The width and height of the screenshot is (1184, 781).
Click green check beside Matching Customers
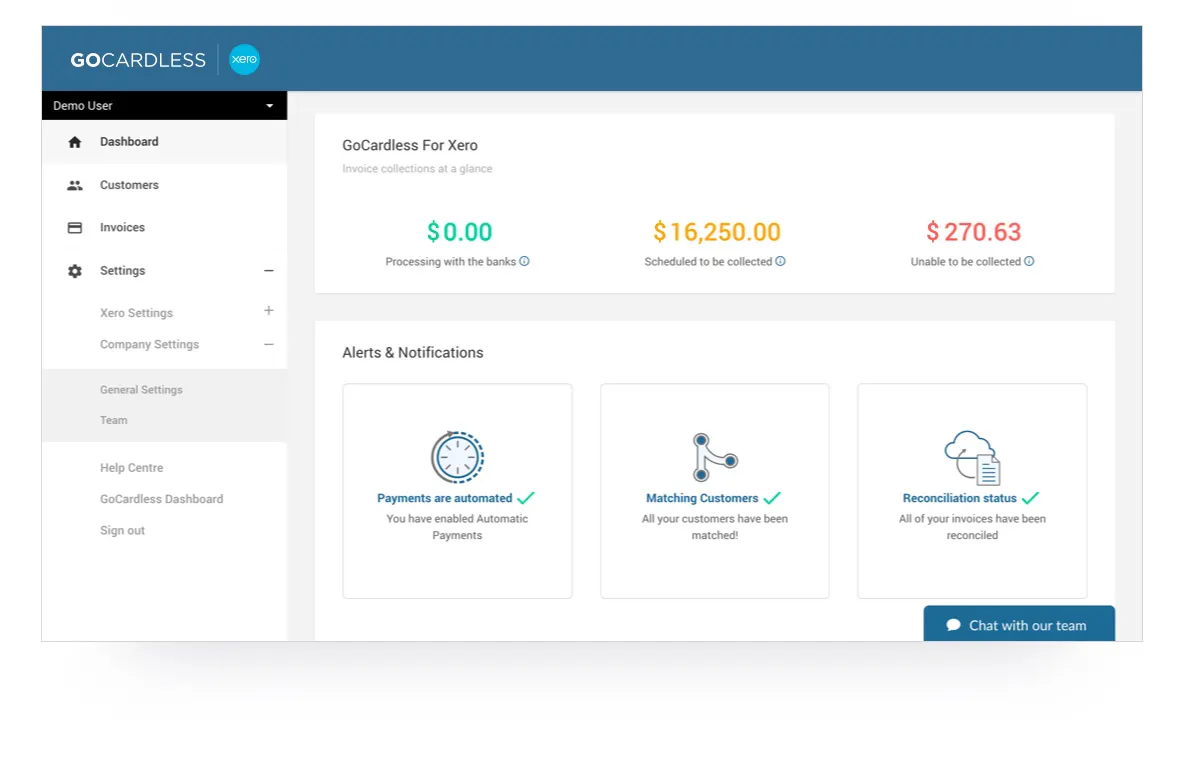(772, 498)
